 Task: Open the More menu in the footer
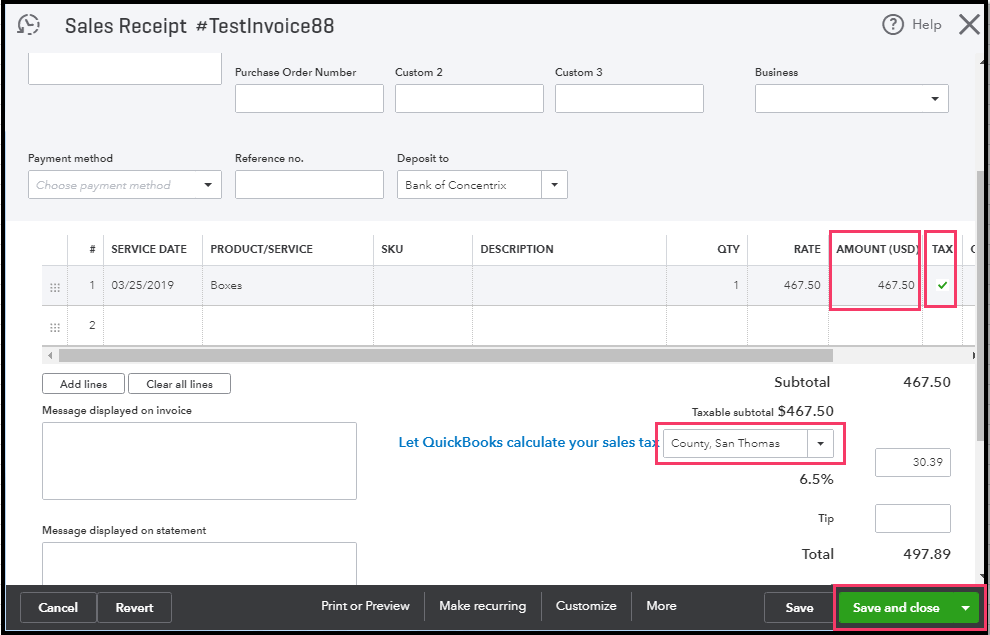(x=661, y=606)
